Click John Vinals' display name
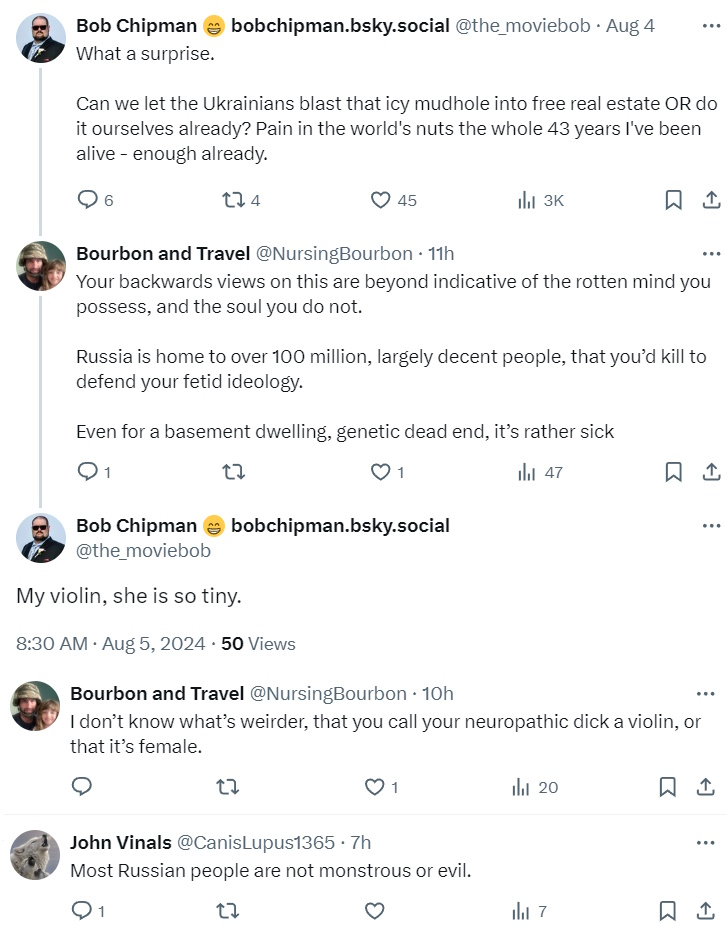Viewport: 727px width, 926px height. click(x=120, y=843)
